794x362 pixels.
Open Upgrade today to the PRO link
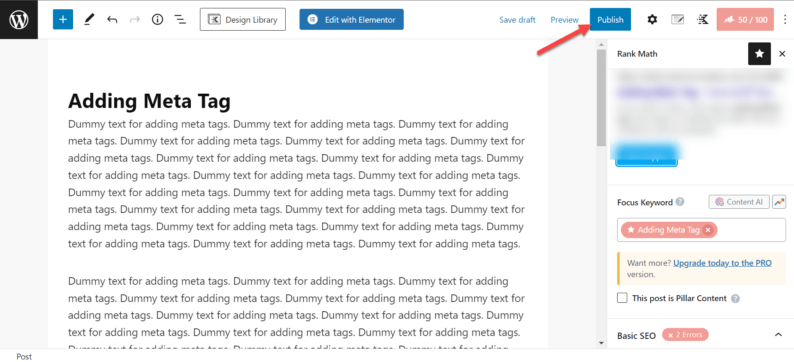(723, 263)
